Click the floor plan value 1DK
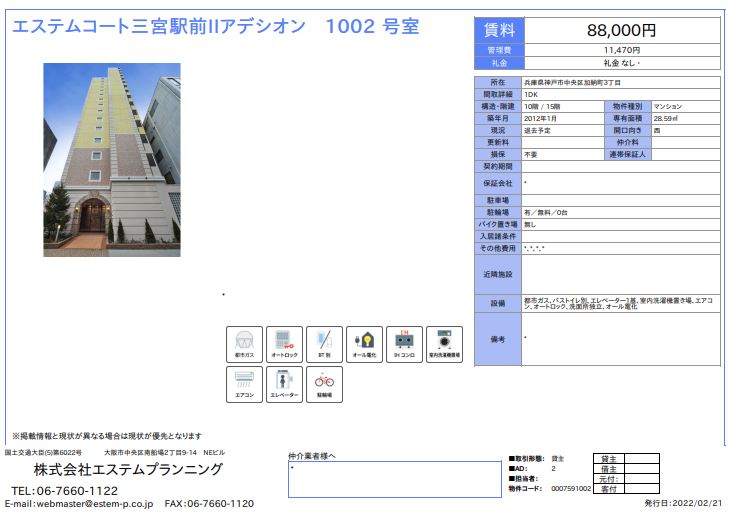 click(531, 95)
